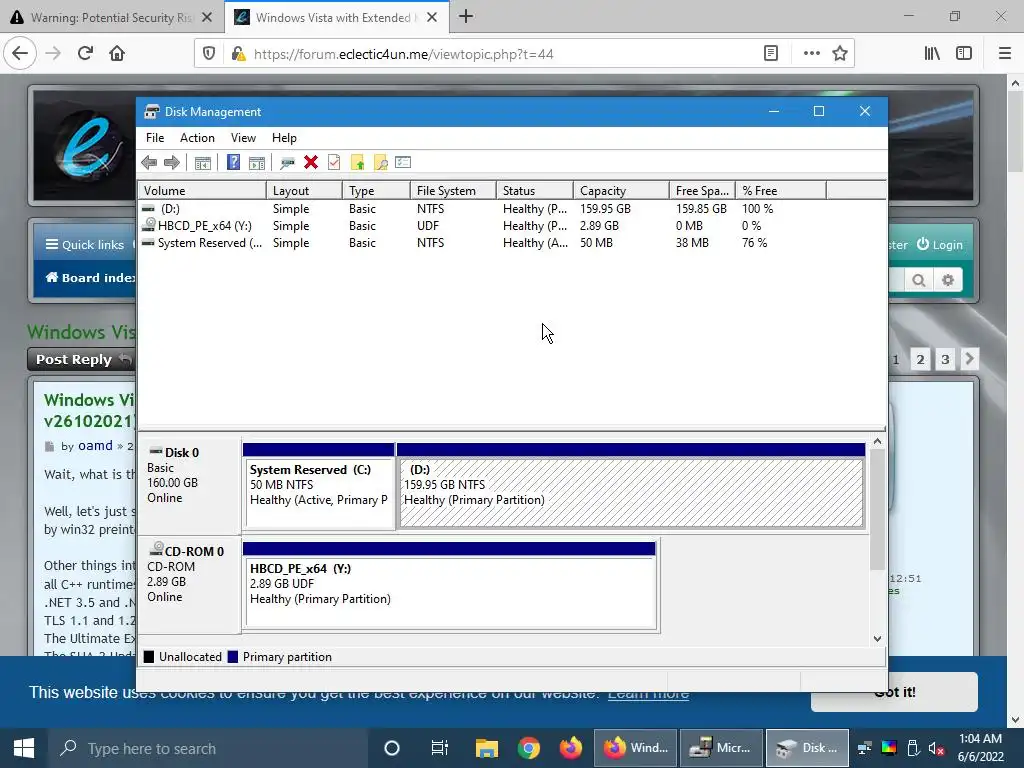This screenshot has width=1024, height=768.
Task: Open the Action menu in Disk Management
Action: pos(197,138)
